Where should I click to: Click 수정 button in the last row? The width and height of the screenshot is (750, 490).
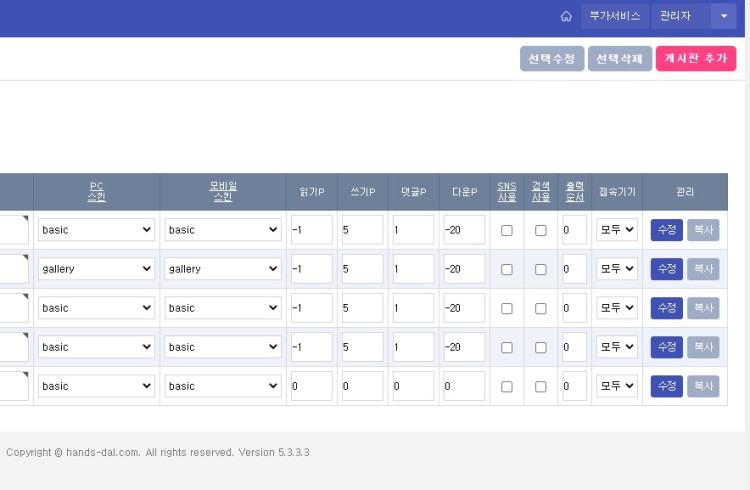(666, 386)
